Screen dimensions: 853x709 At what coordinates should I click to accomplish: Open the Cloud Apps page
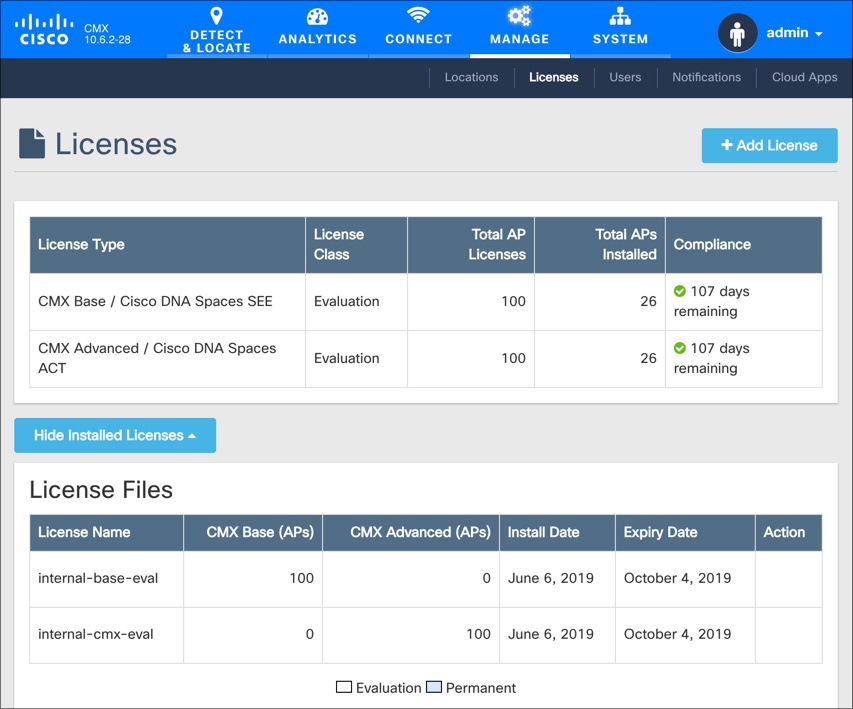pos(804,76)
